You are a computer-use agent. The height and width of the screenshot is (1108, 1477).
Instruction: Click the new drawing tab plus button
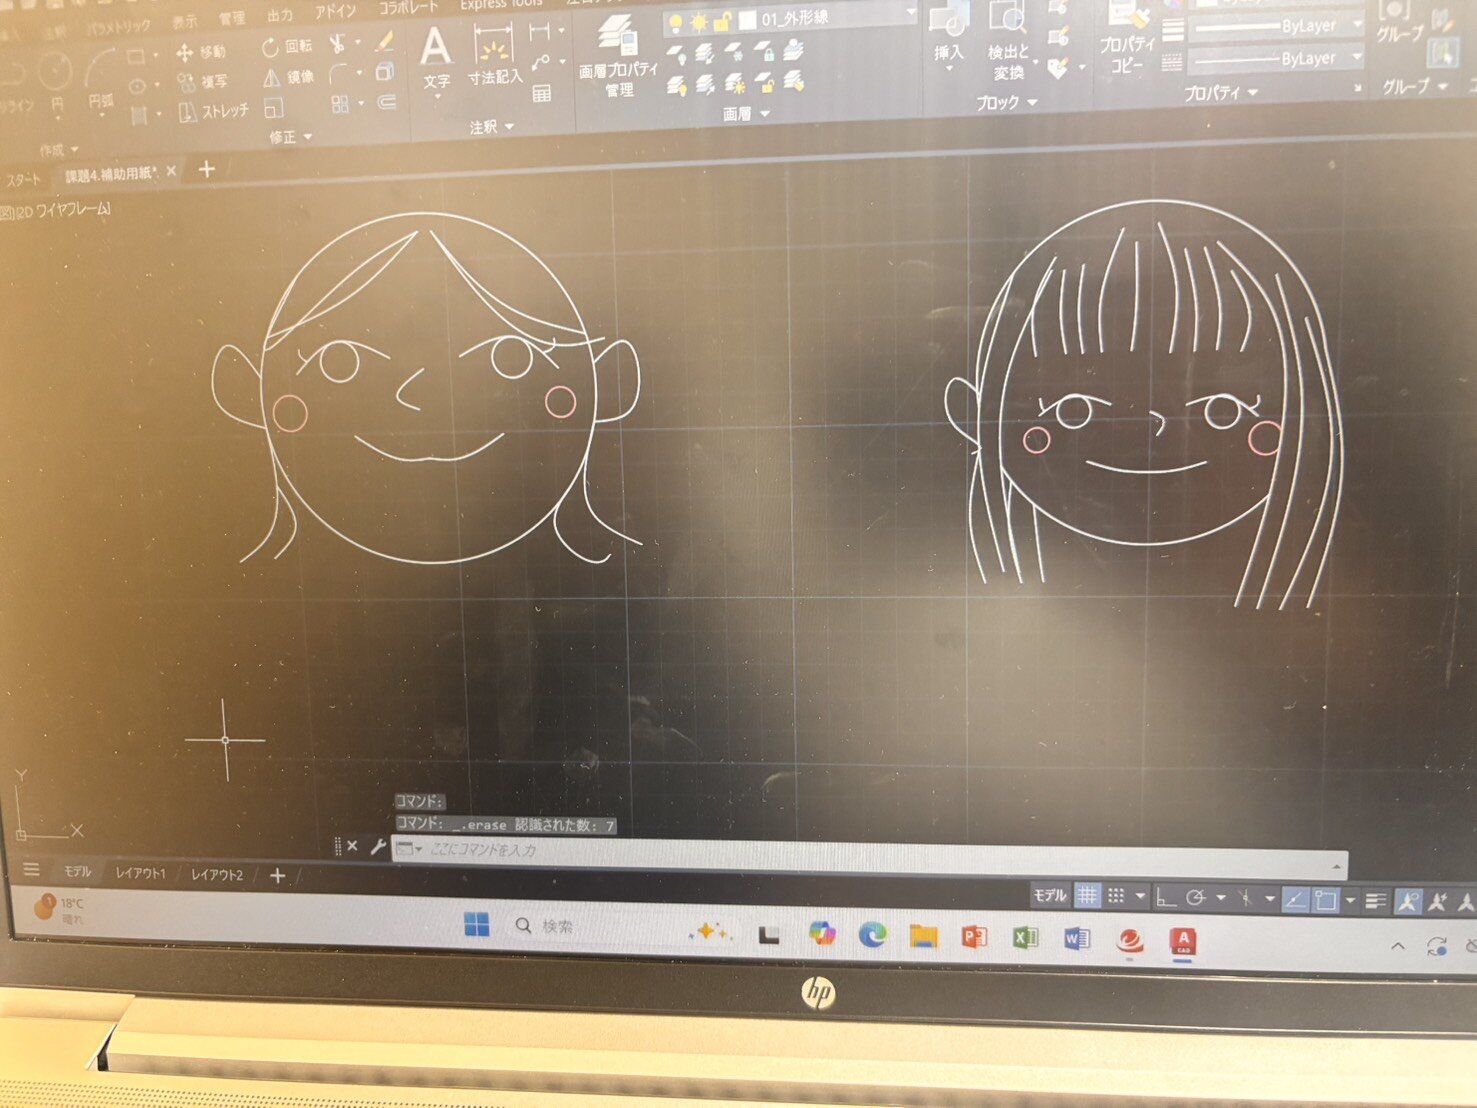(x=207, y=169)
